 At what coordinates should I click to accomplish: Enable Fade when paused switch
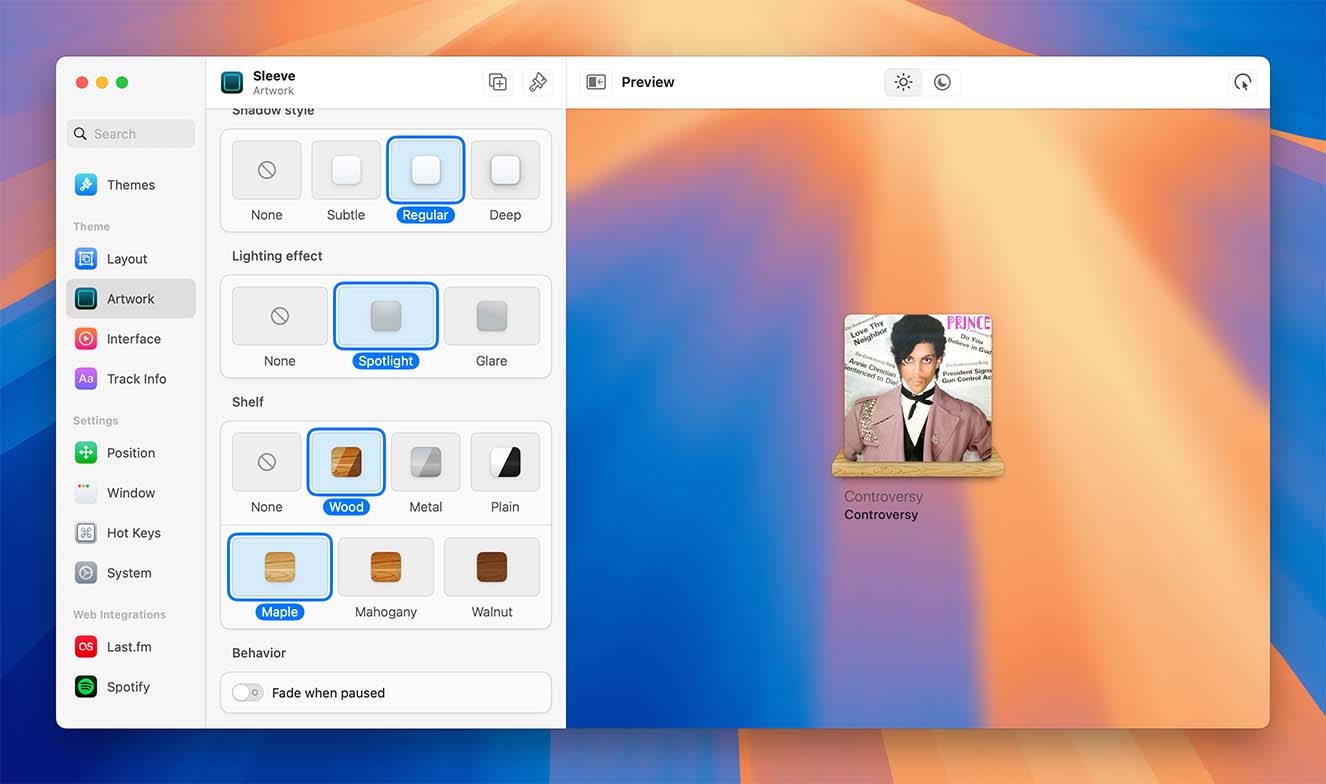[x=247, y=693]
